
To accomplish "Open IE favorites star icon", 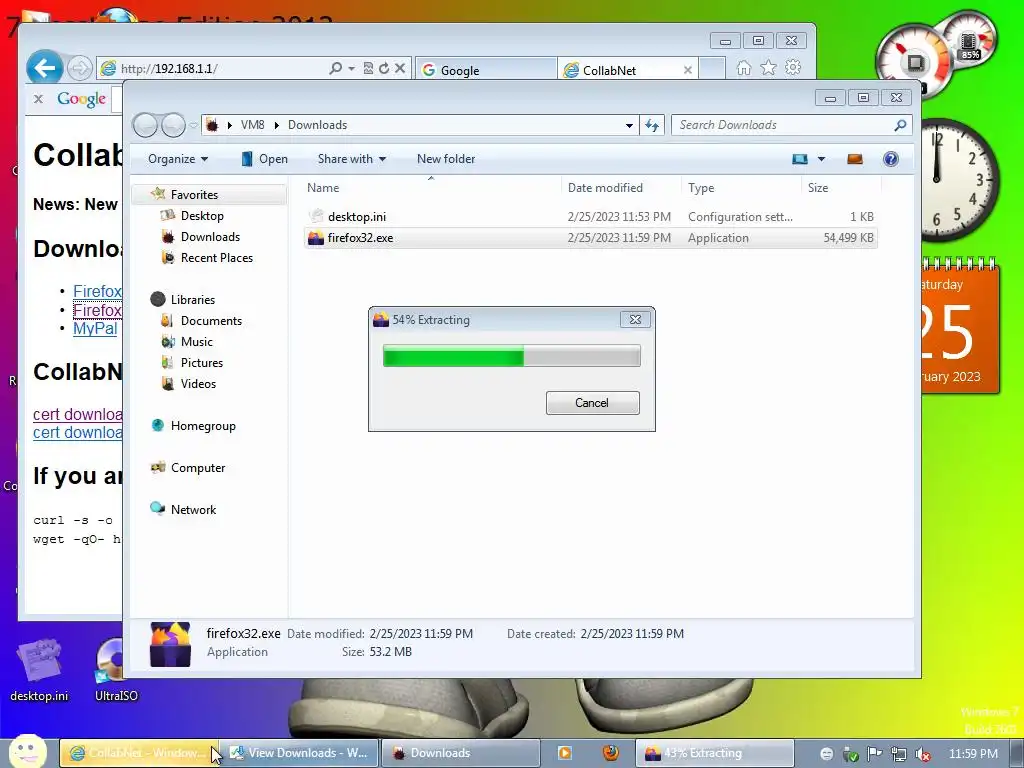I will coord(769,68).
